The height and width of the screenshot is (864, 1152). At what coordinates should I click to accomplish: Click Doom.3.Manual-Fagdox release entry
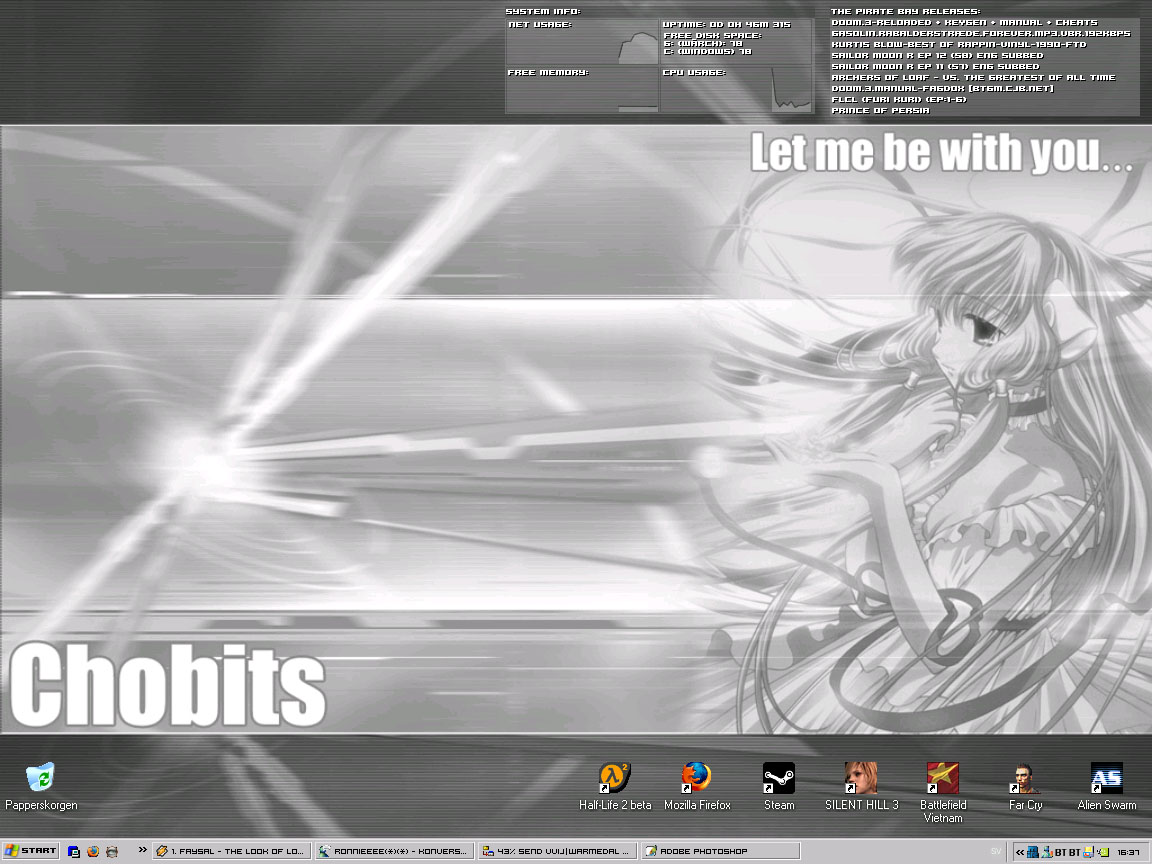(942, 89)
